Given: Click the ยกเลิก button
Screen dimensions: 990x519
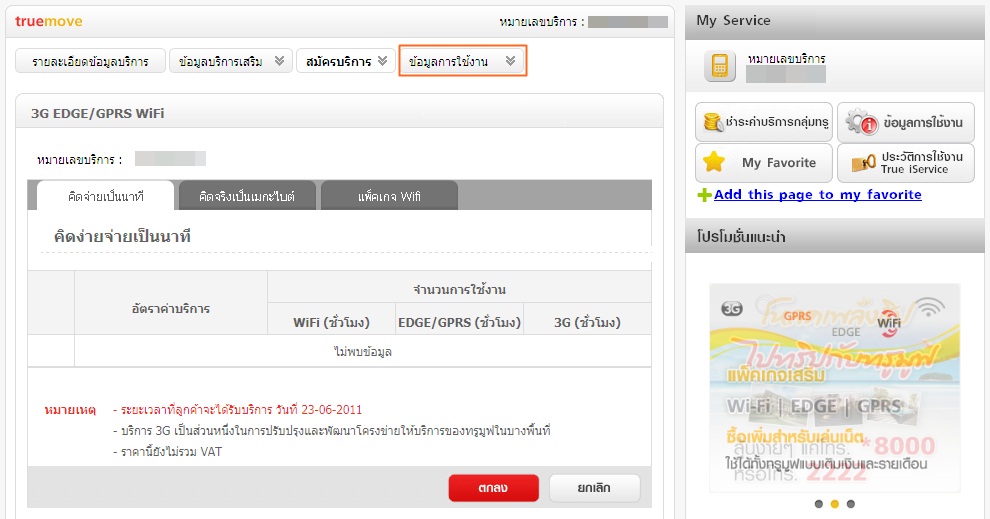Looking at the screenshot, I should pyautogui.click(x=594, y=488).
